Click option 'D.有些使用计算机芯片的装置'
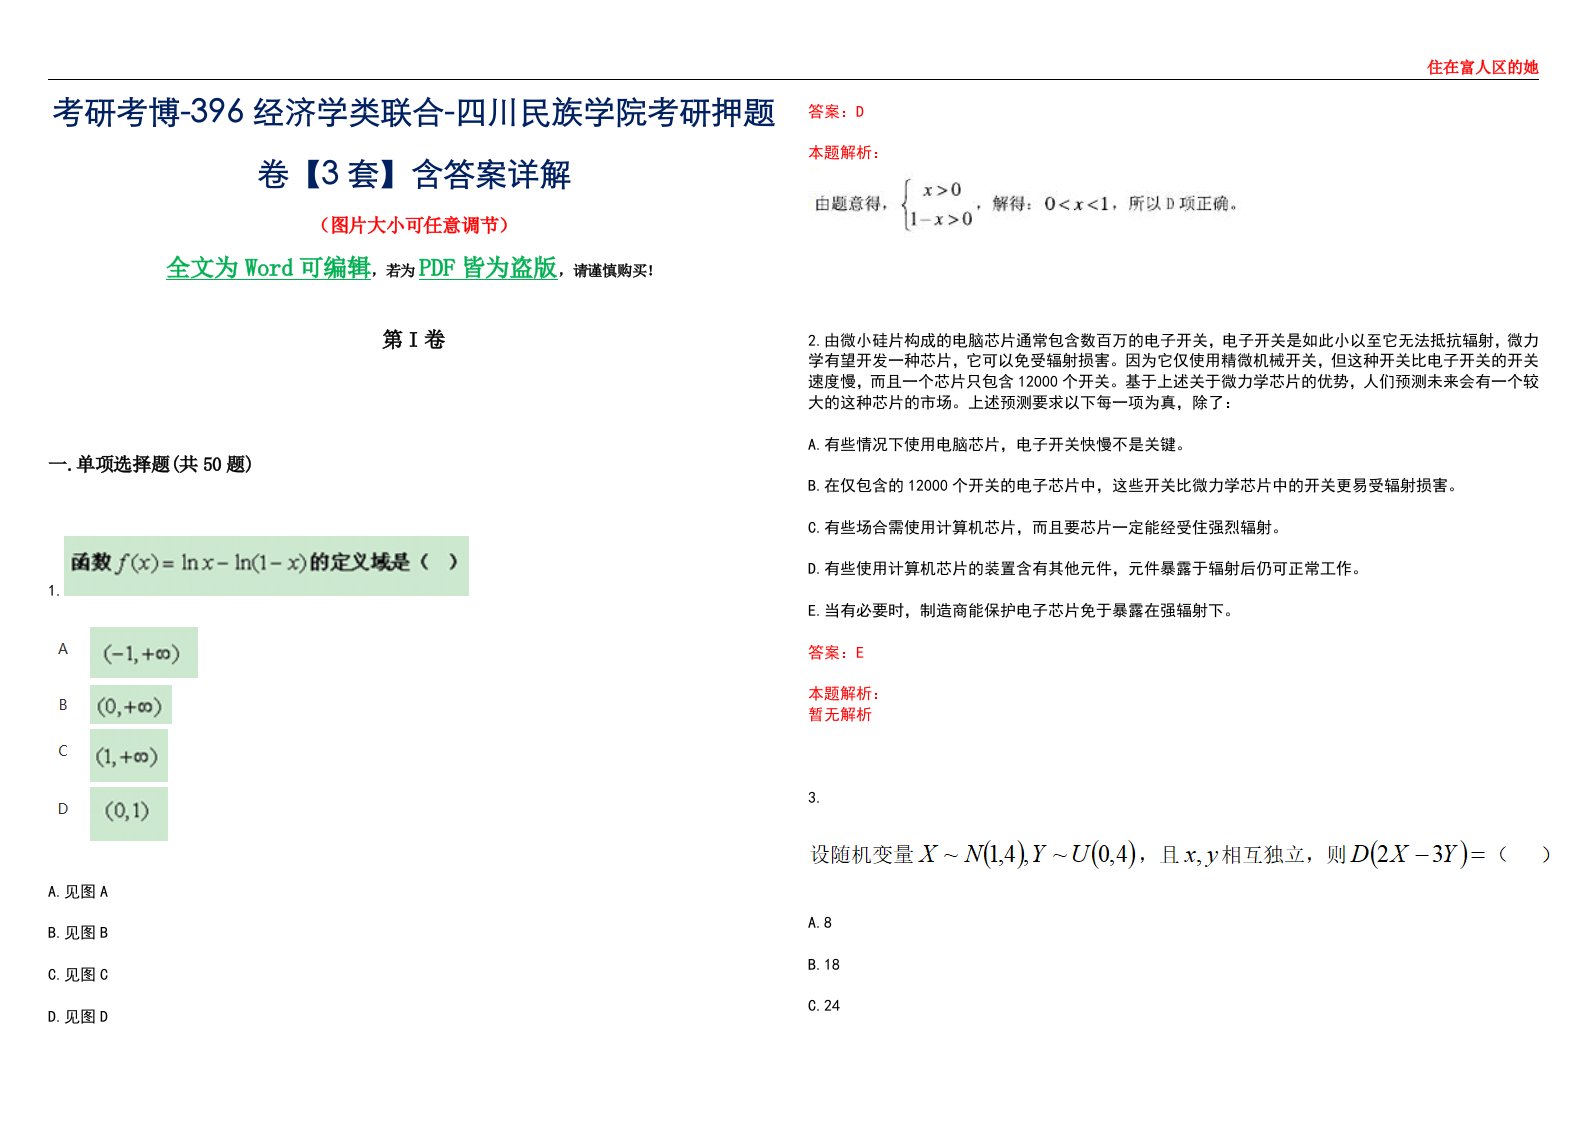The height and width of the screenshot is (1122, 1587). [x=1085, y=569]
